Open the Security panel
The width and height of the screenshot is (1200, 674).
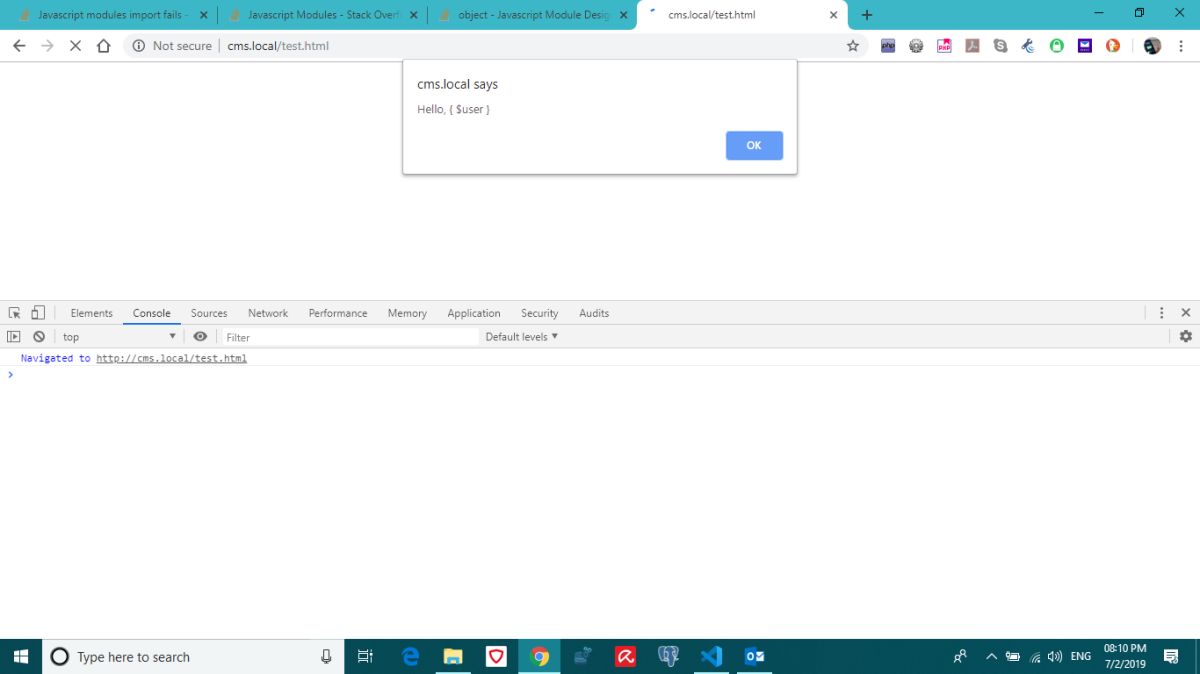pyautogui.click(x=539, y=313)
